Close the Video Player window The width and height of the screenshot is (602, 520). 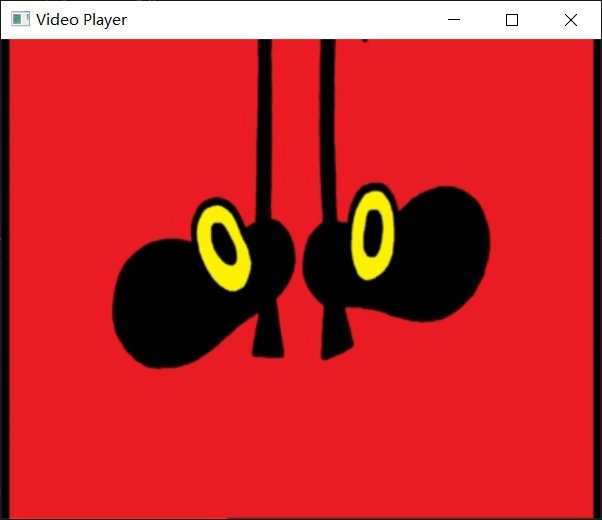point(571,20)
